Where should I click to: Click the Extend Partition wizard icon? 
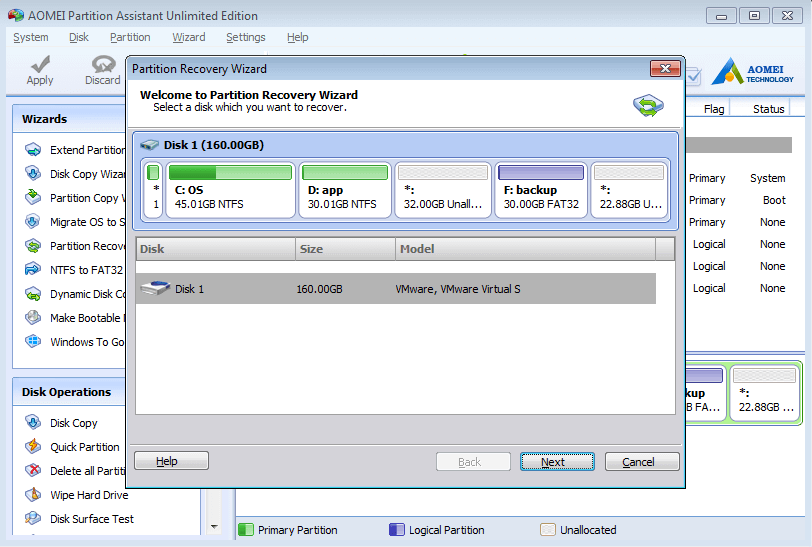point(33,150)
